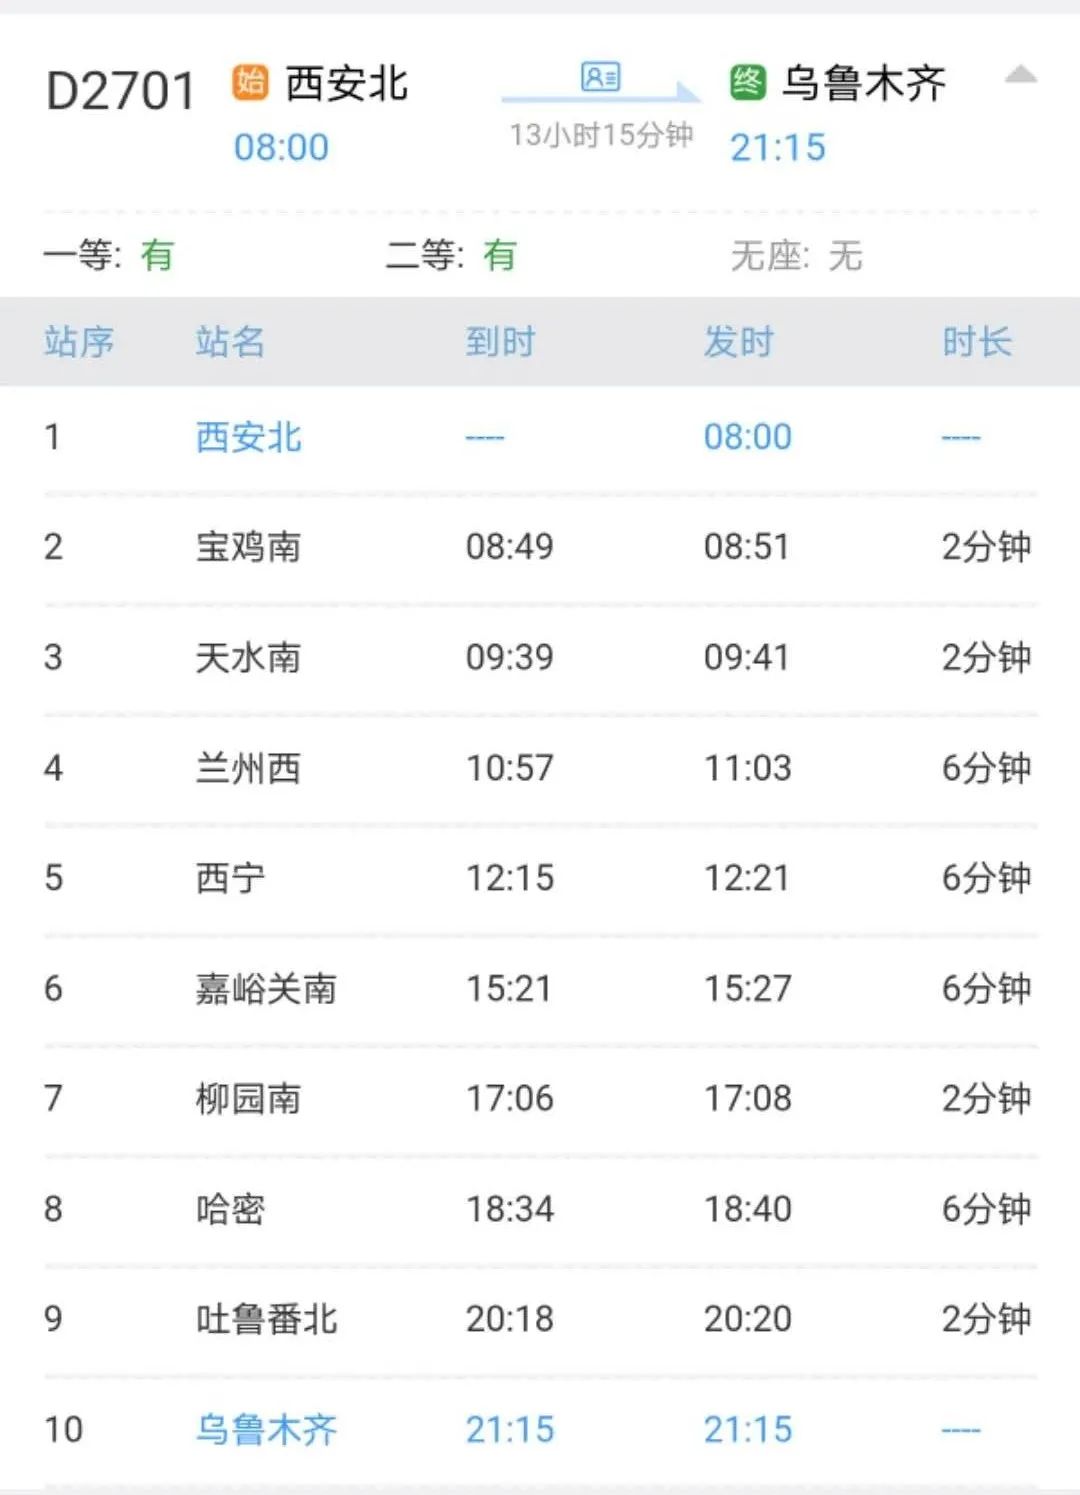Click the 时长 column header

point(976,343)
